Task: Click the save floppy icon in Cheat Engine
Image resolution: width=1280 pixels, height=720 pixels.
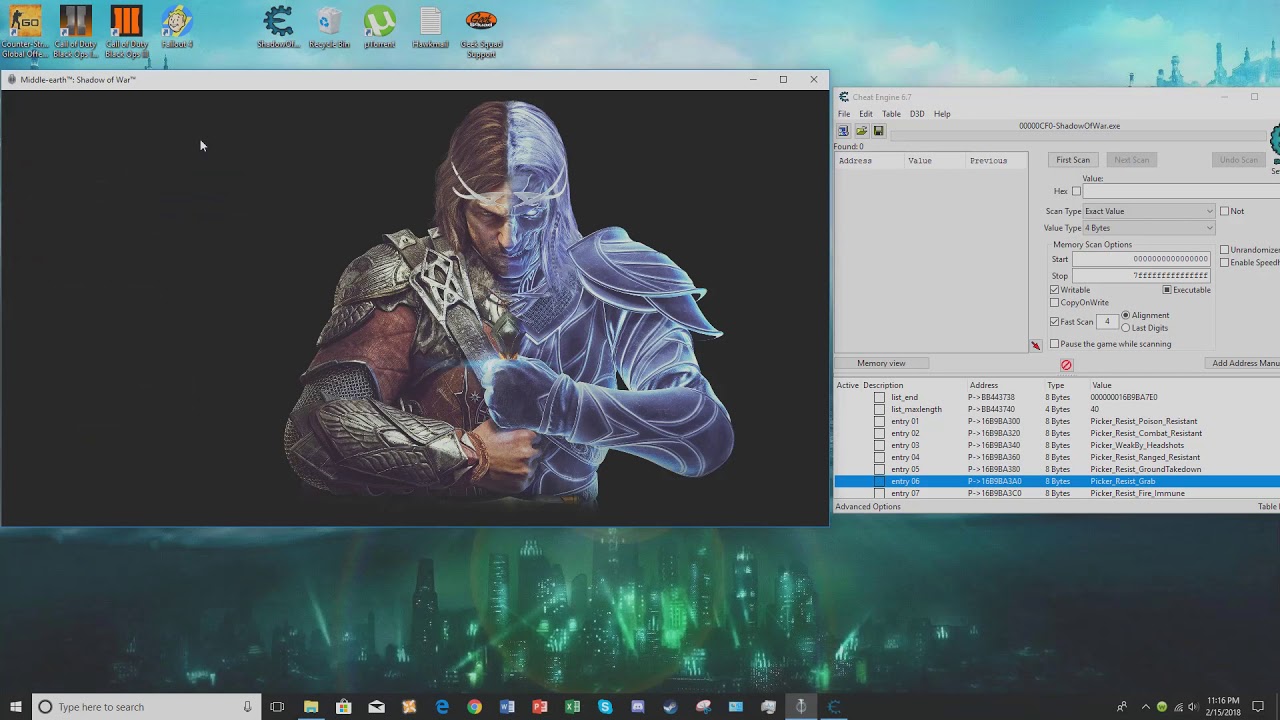Action: tap(878, 131)
